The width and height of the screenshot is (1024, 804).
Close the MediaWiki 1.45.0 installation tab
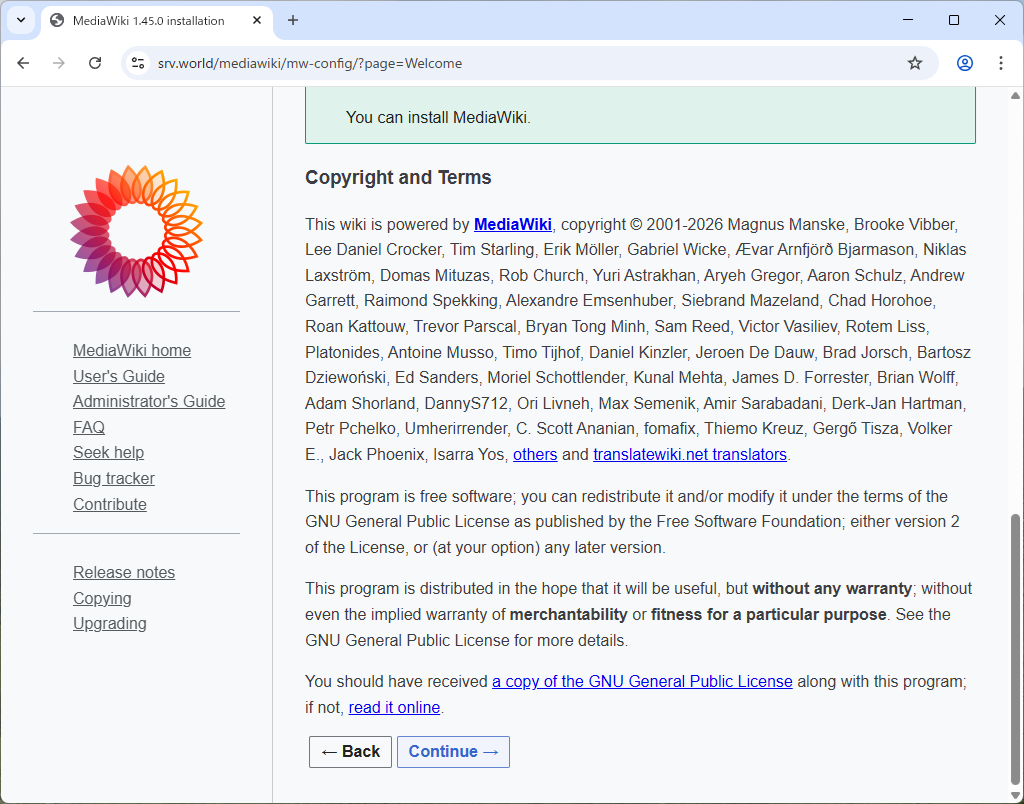[x=257, y=20]
